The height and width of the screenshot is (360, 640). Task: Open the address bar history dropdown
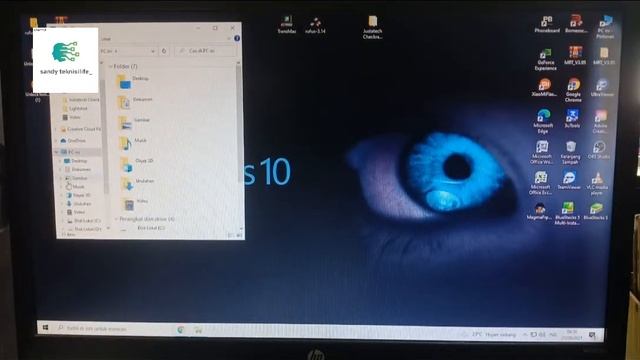(153, 51)
